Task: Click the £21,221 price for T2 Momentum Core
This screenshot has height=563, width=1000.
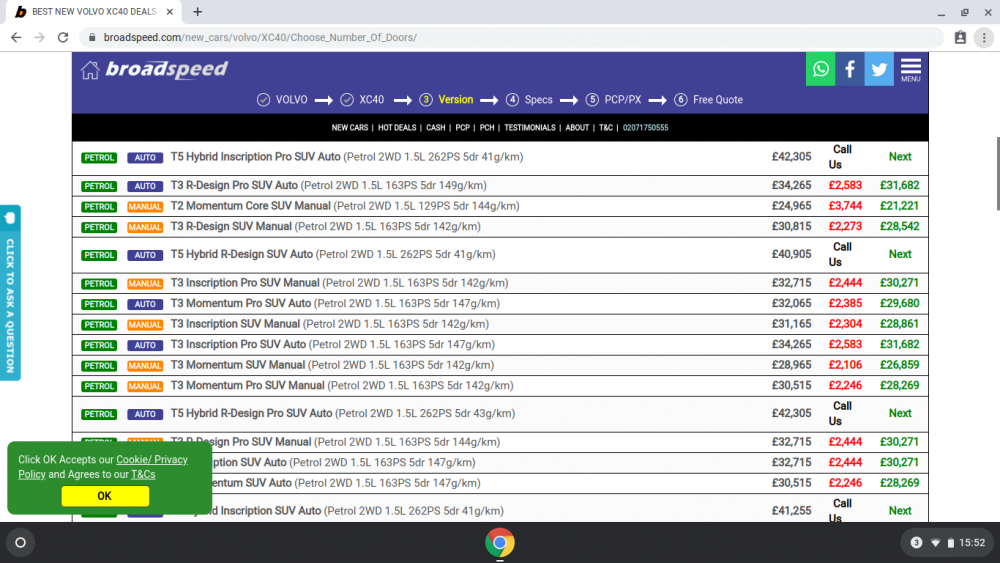Action: [899, 206]
